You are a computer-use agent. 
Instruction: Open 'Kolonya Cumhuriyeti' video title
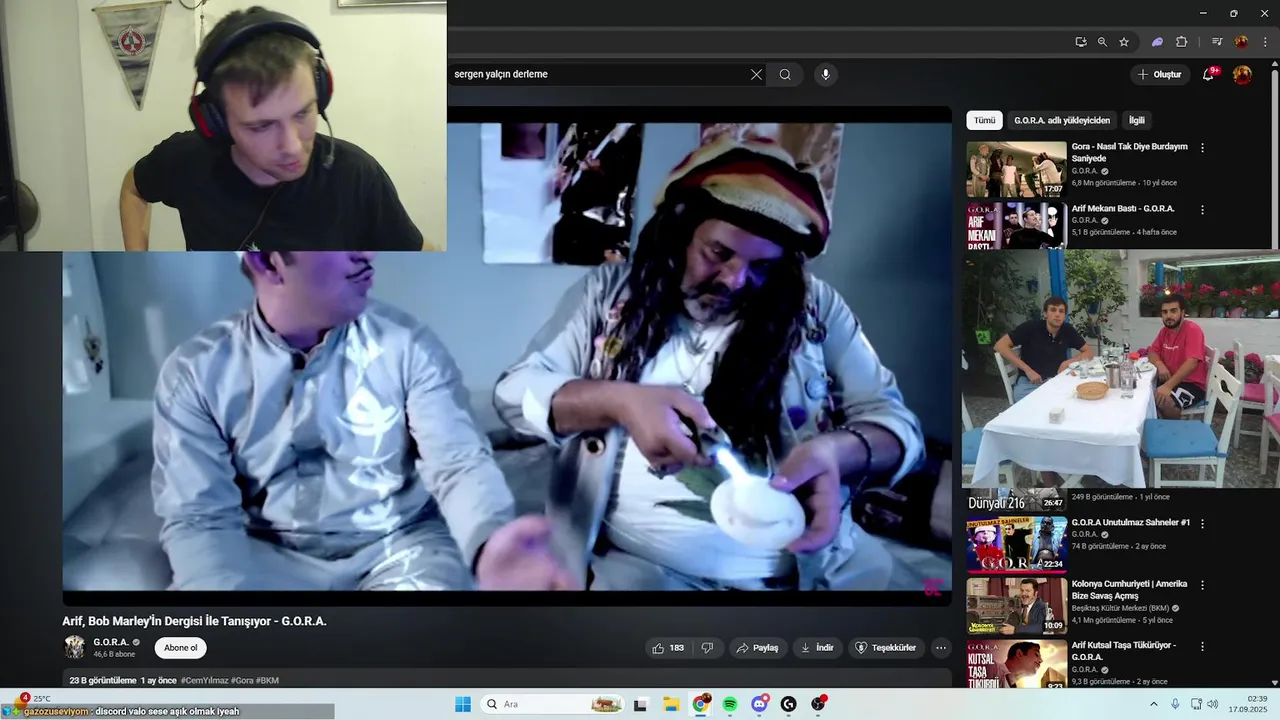(1130, 590)
